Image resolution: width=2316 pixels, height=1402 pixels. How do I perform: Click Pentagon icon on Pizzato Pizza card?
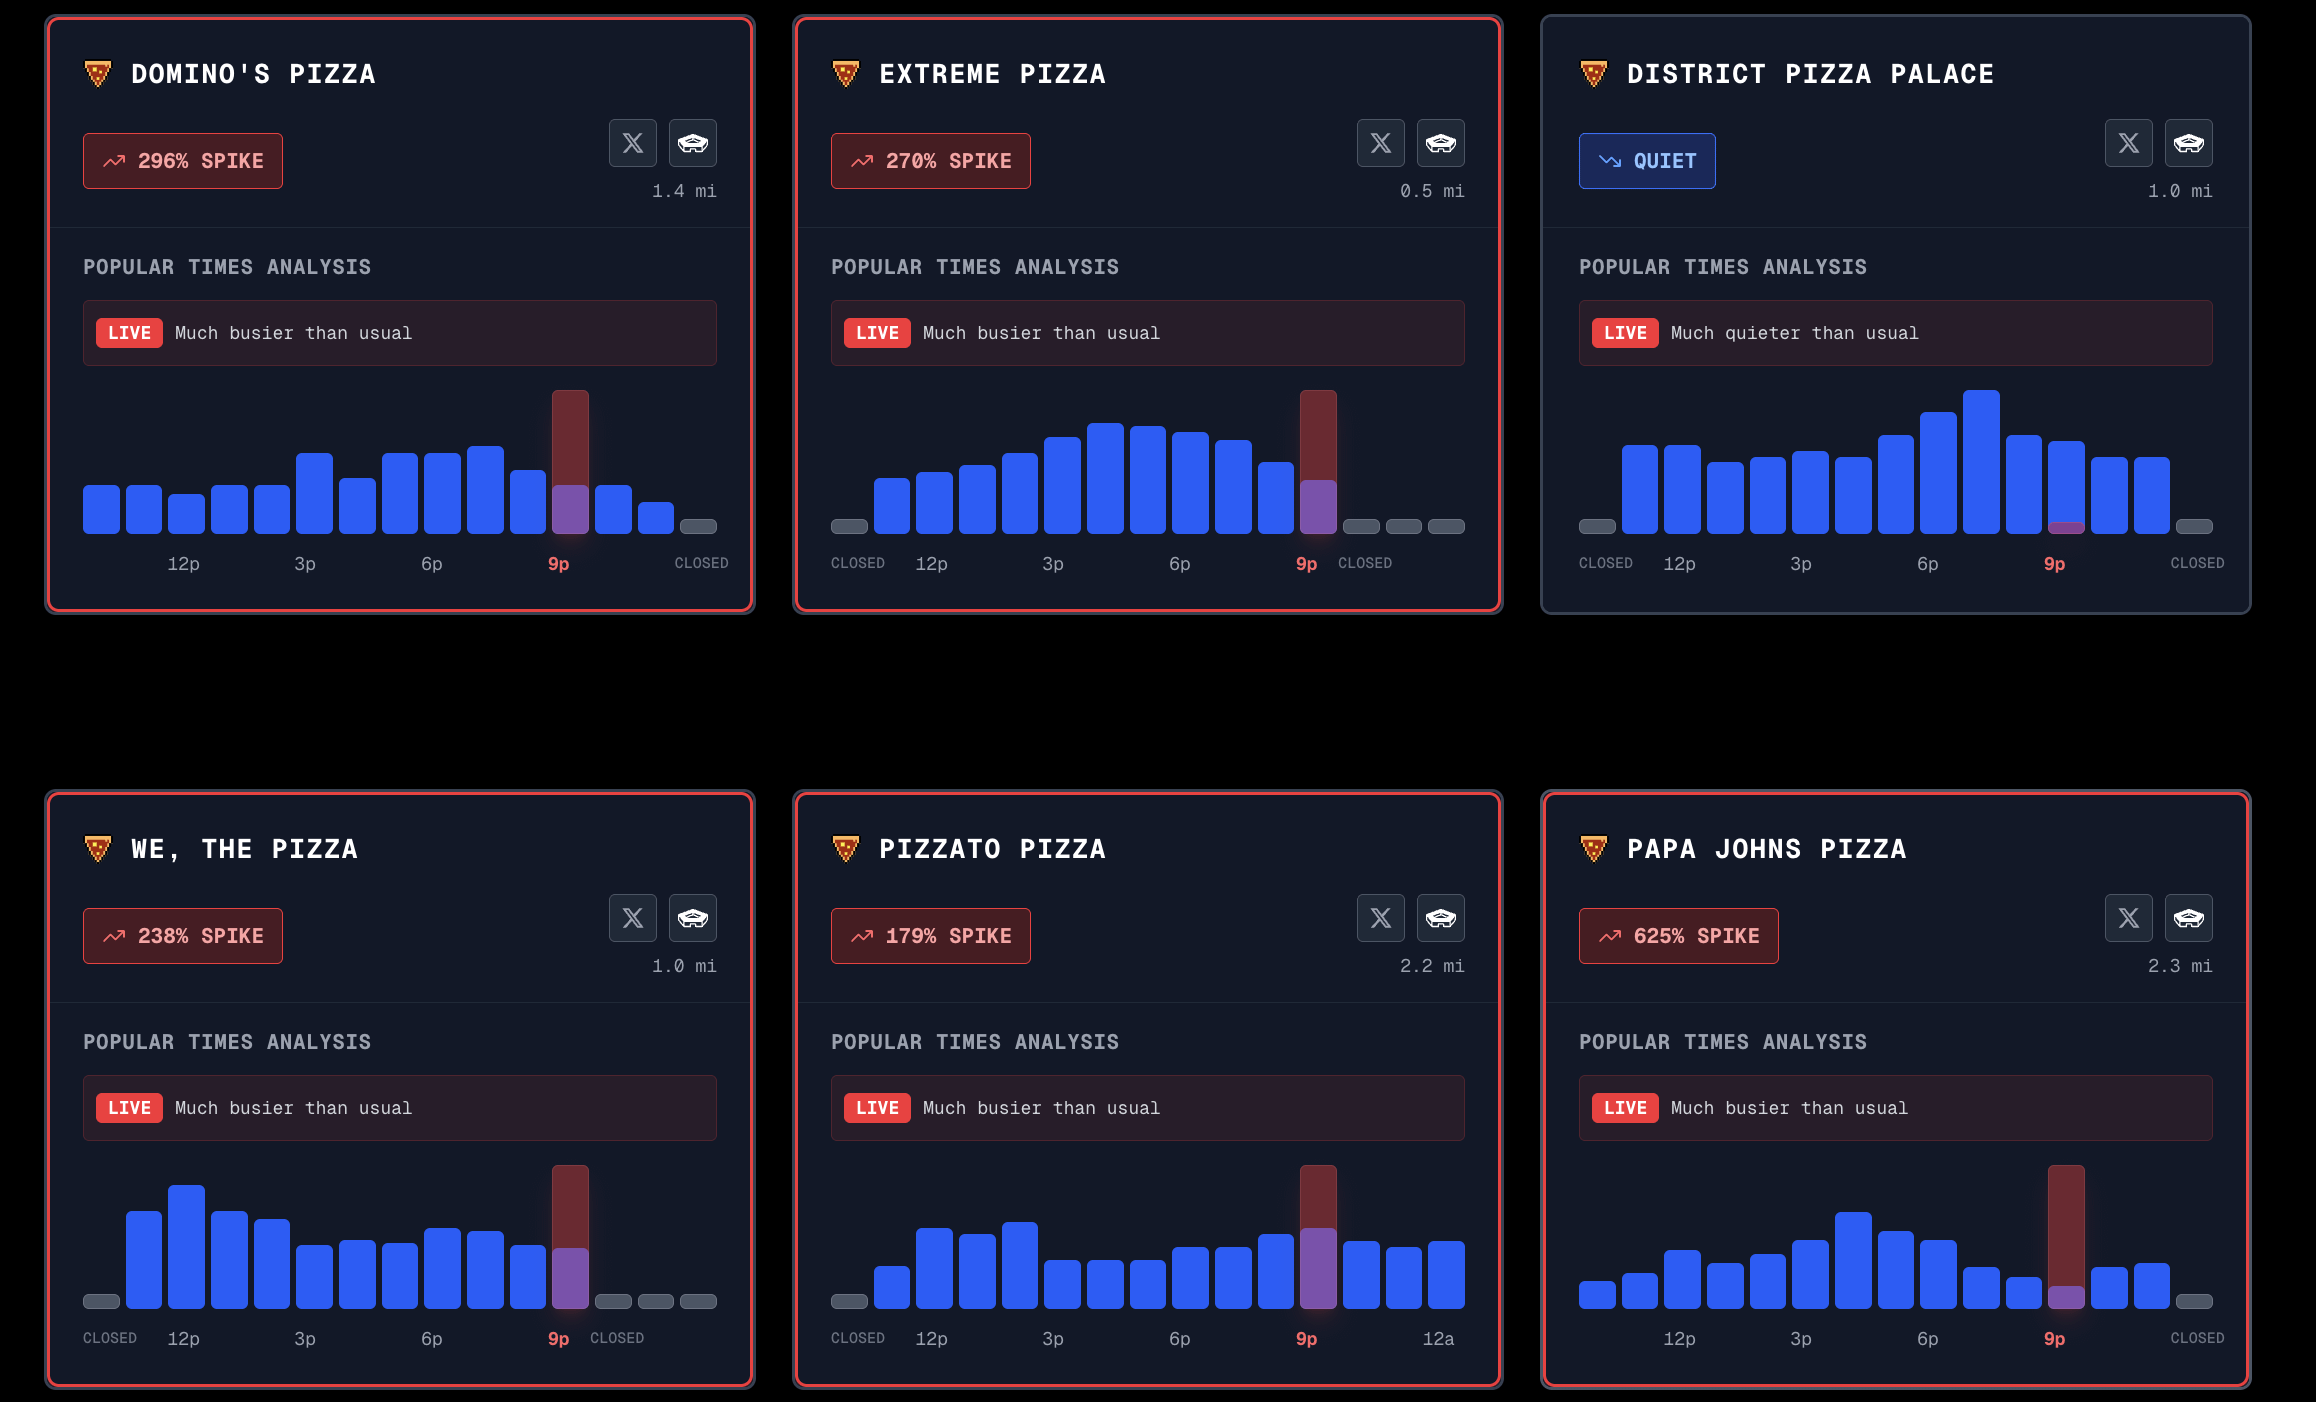pos(1441,918)
